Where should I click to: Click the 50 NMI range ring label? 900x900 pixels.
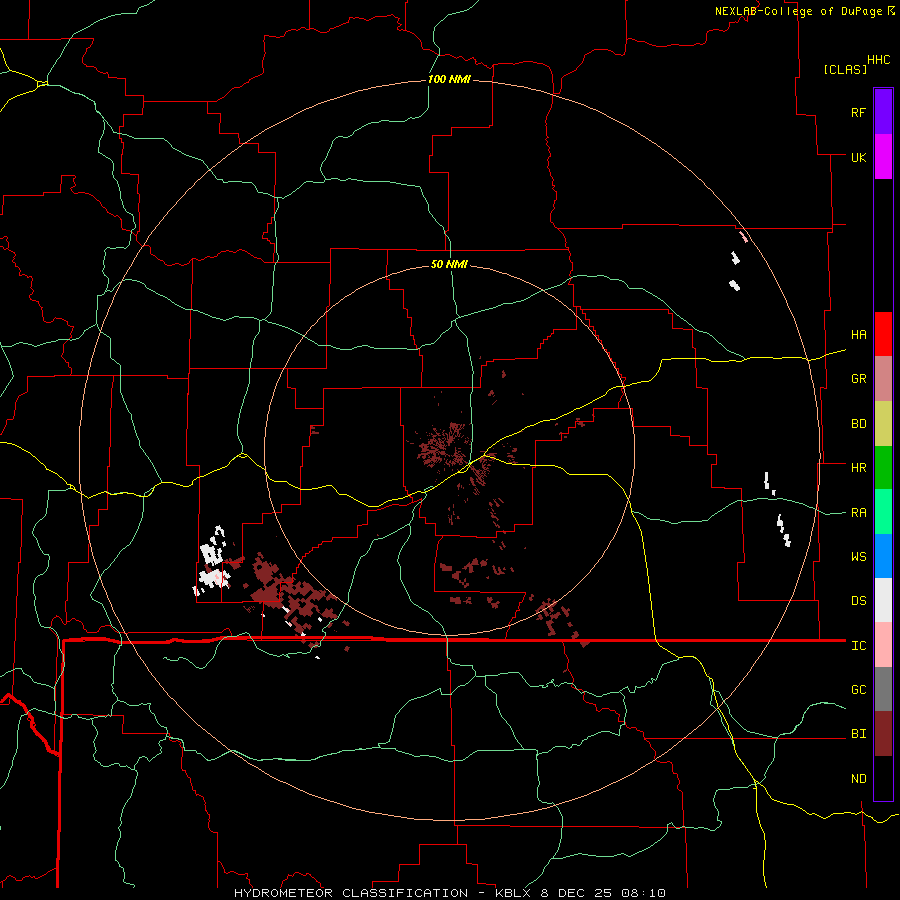[x=449, y=264]
